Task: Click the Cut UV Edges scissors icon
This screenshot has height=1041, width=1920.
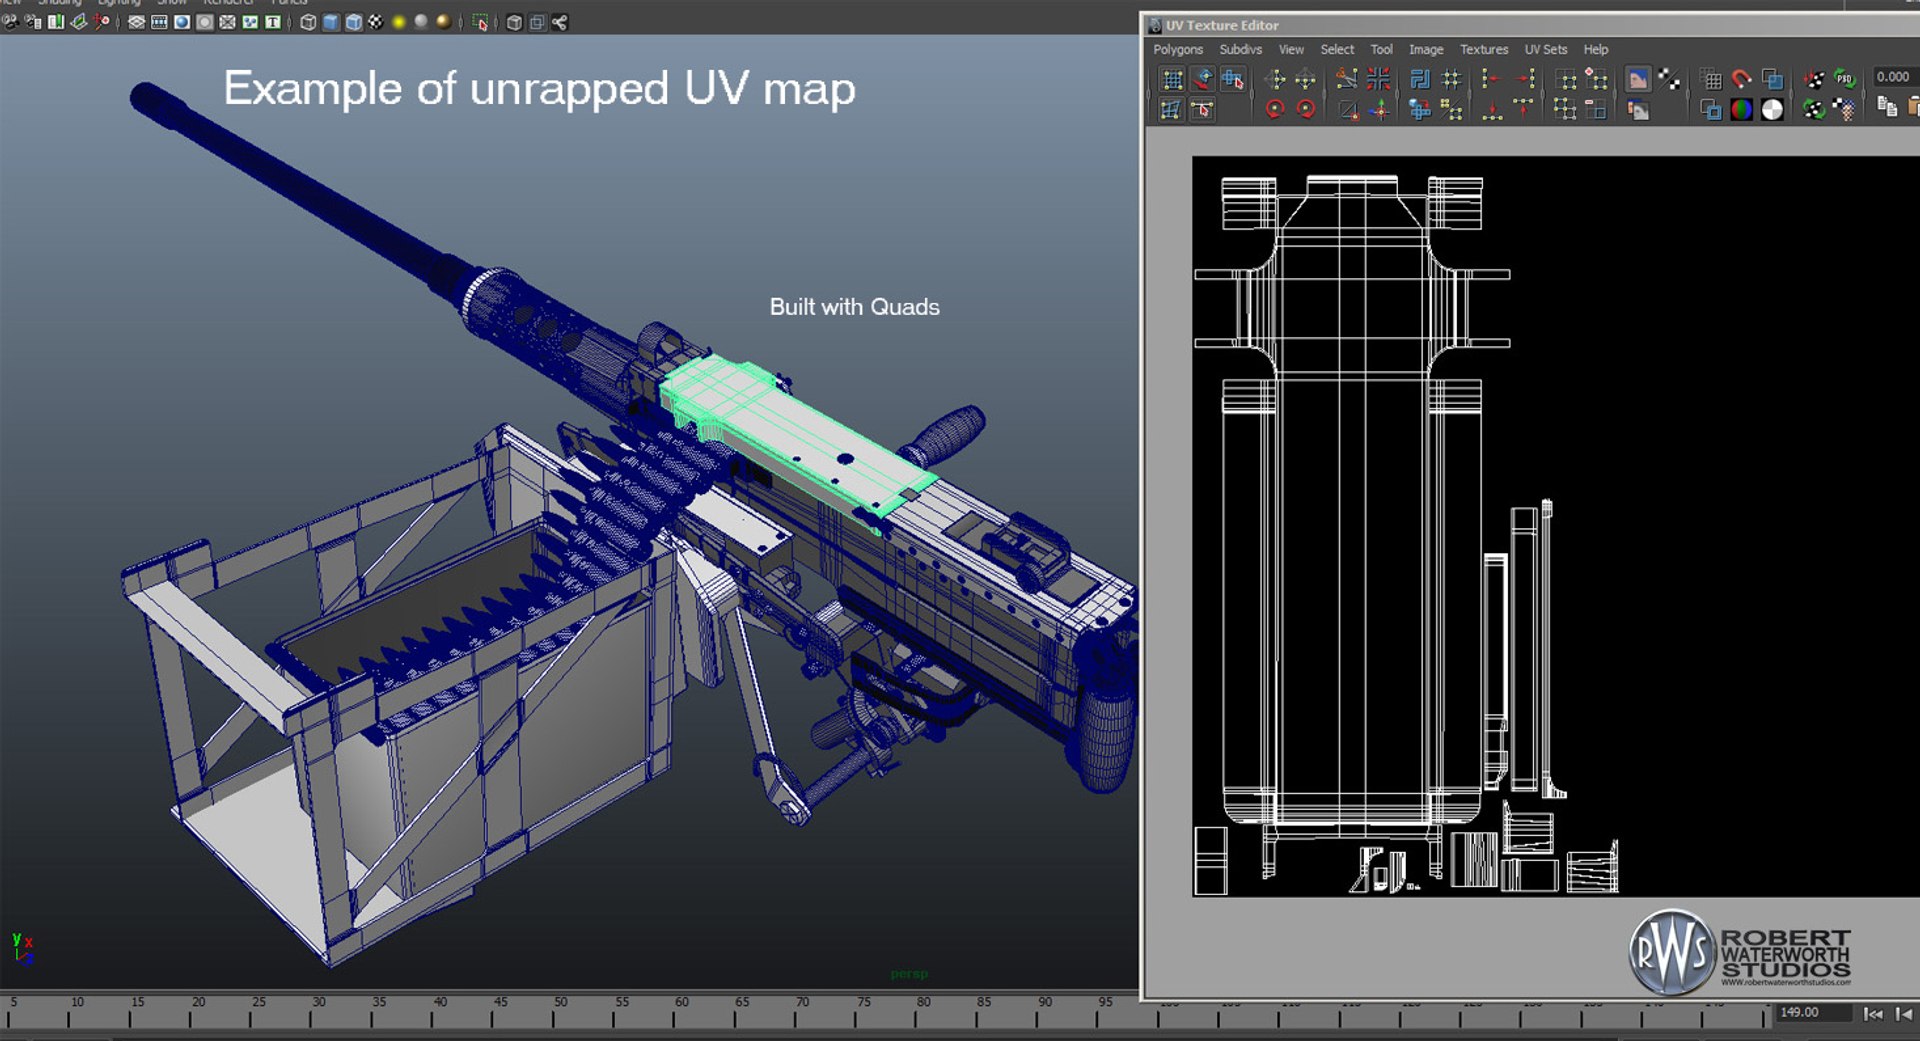Action: click(1347, 79)
